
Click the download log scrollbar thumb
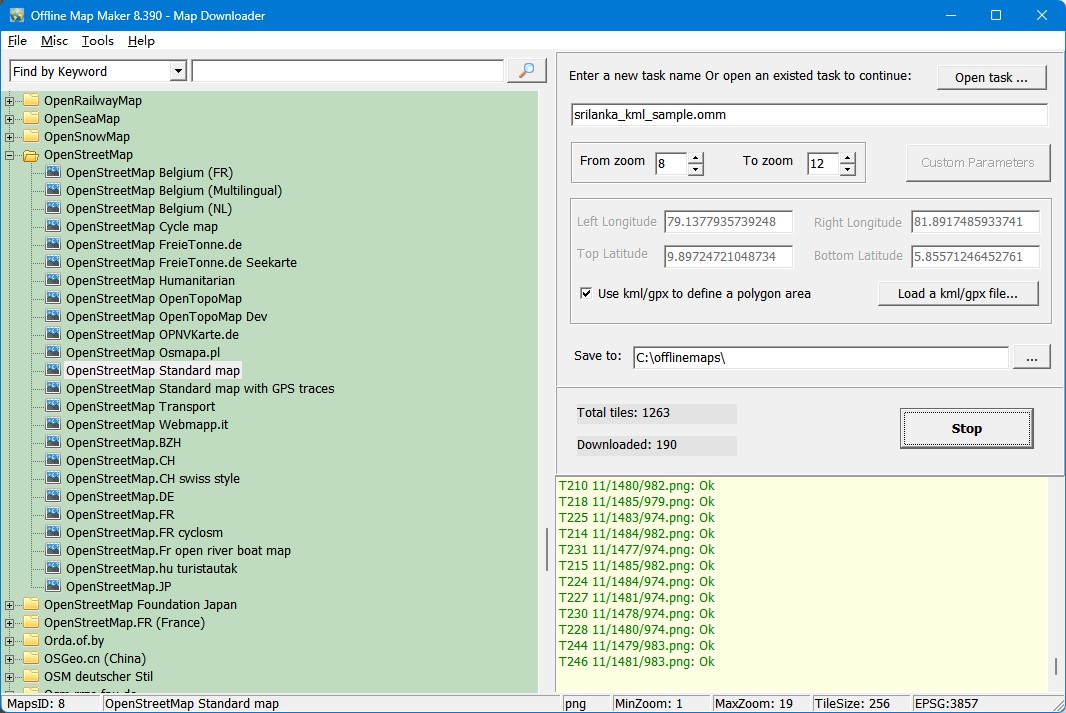(1056, 666)
